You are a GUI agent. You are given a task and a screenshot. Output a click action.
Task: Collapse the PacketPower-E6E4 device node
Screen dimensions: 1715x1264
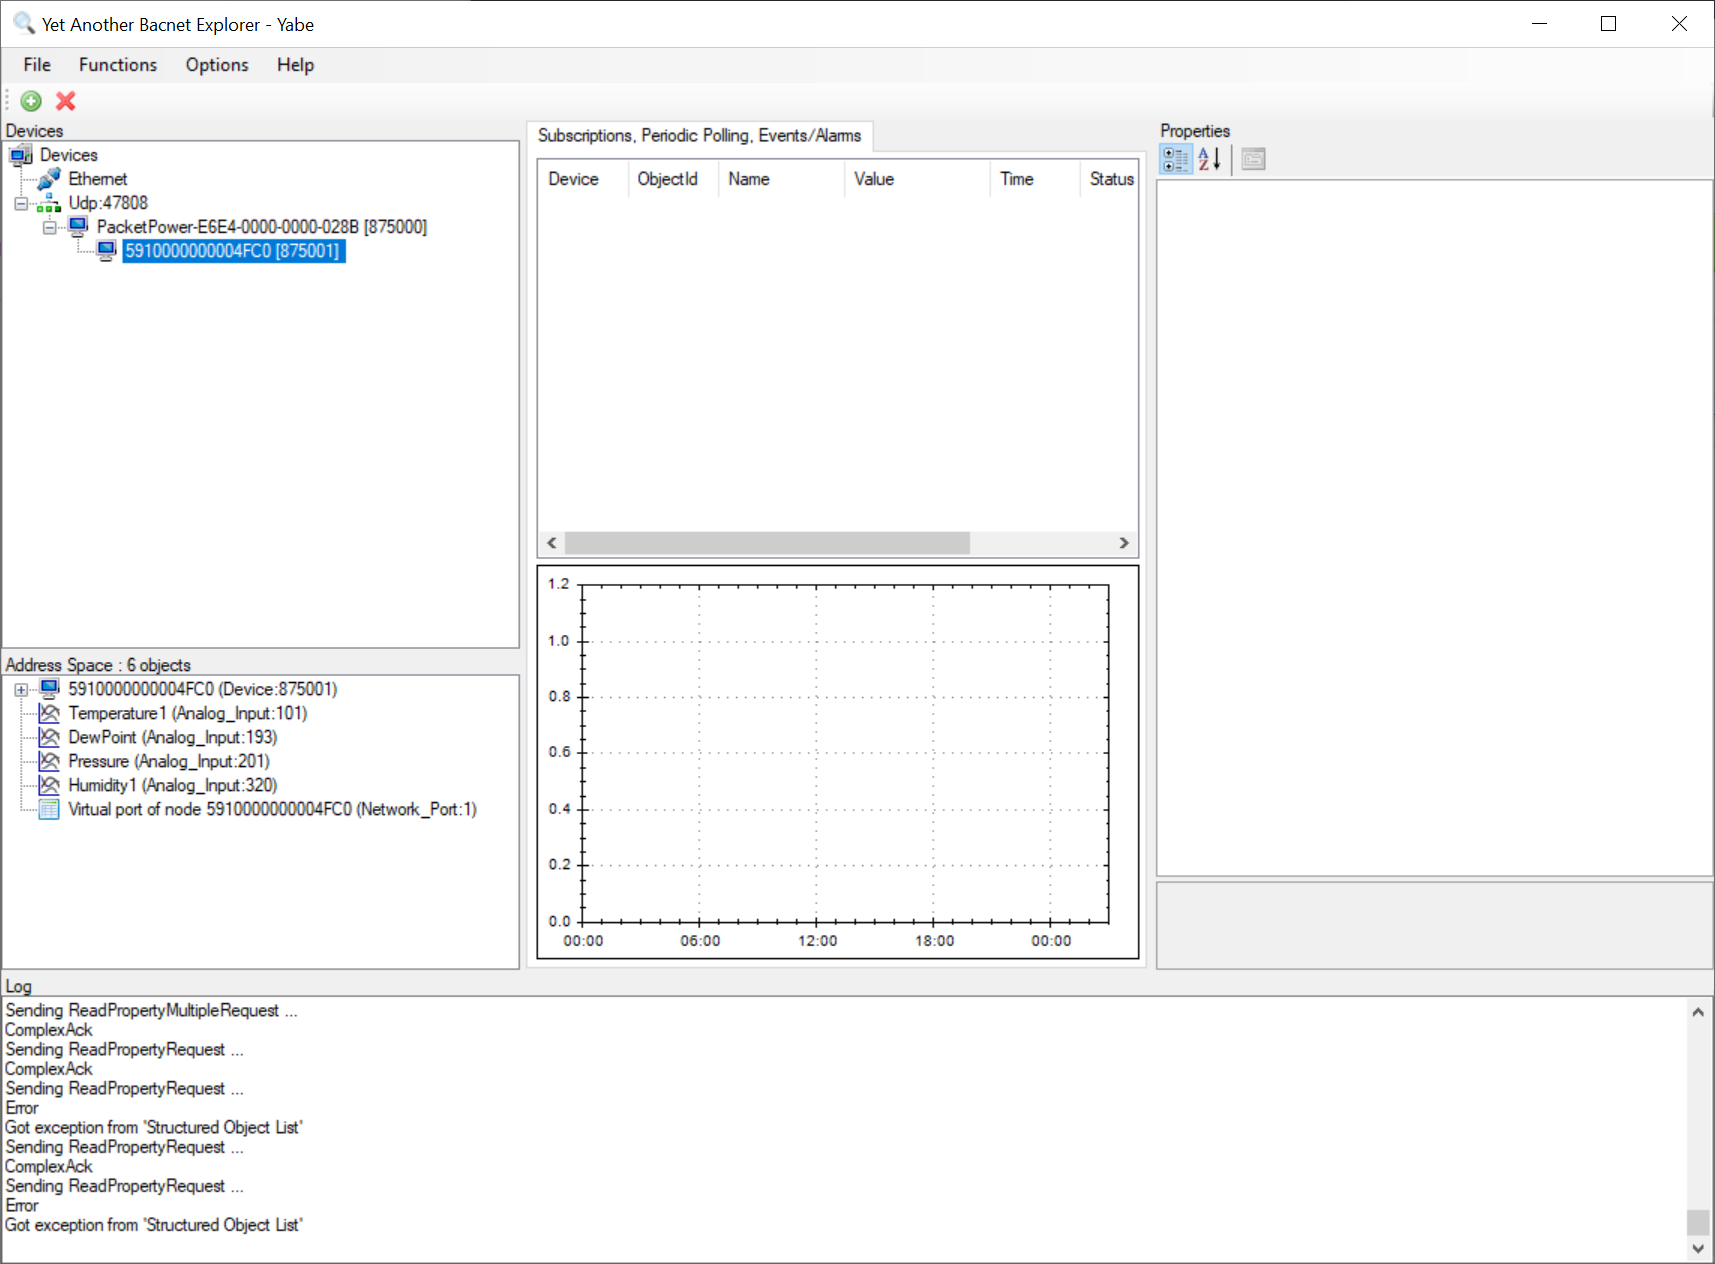pos(49,227)
